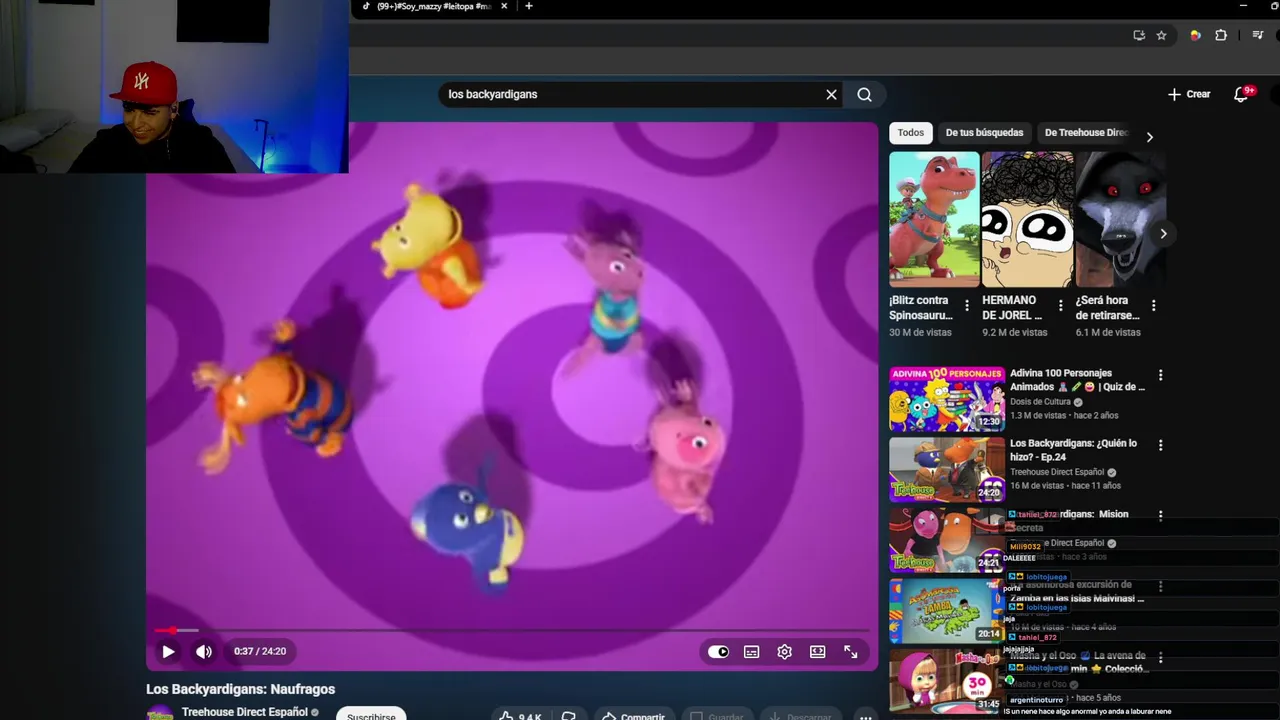Close the Soy_mazzy browser tab
This screenshot has width=1280, height=720.
504,6
